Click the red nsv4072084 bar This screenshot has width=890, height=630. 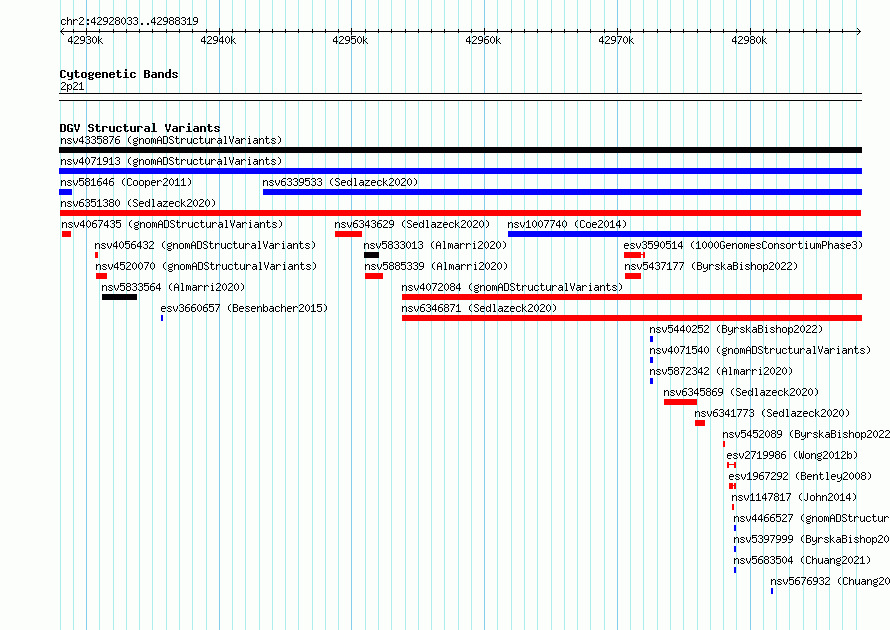coord(632,297)
